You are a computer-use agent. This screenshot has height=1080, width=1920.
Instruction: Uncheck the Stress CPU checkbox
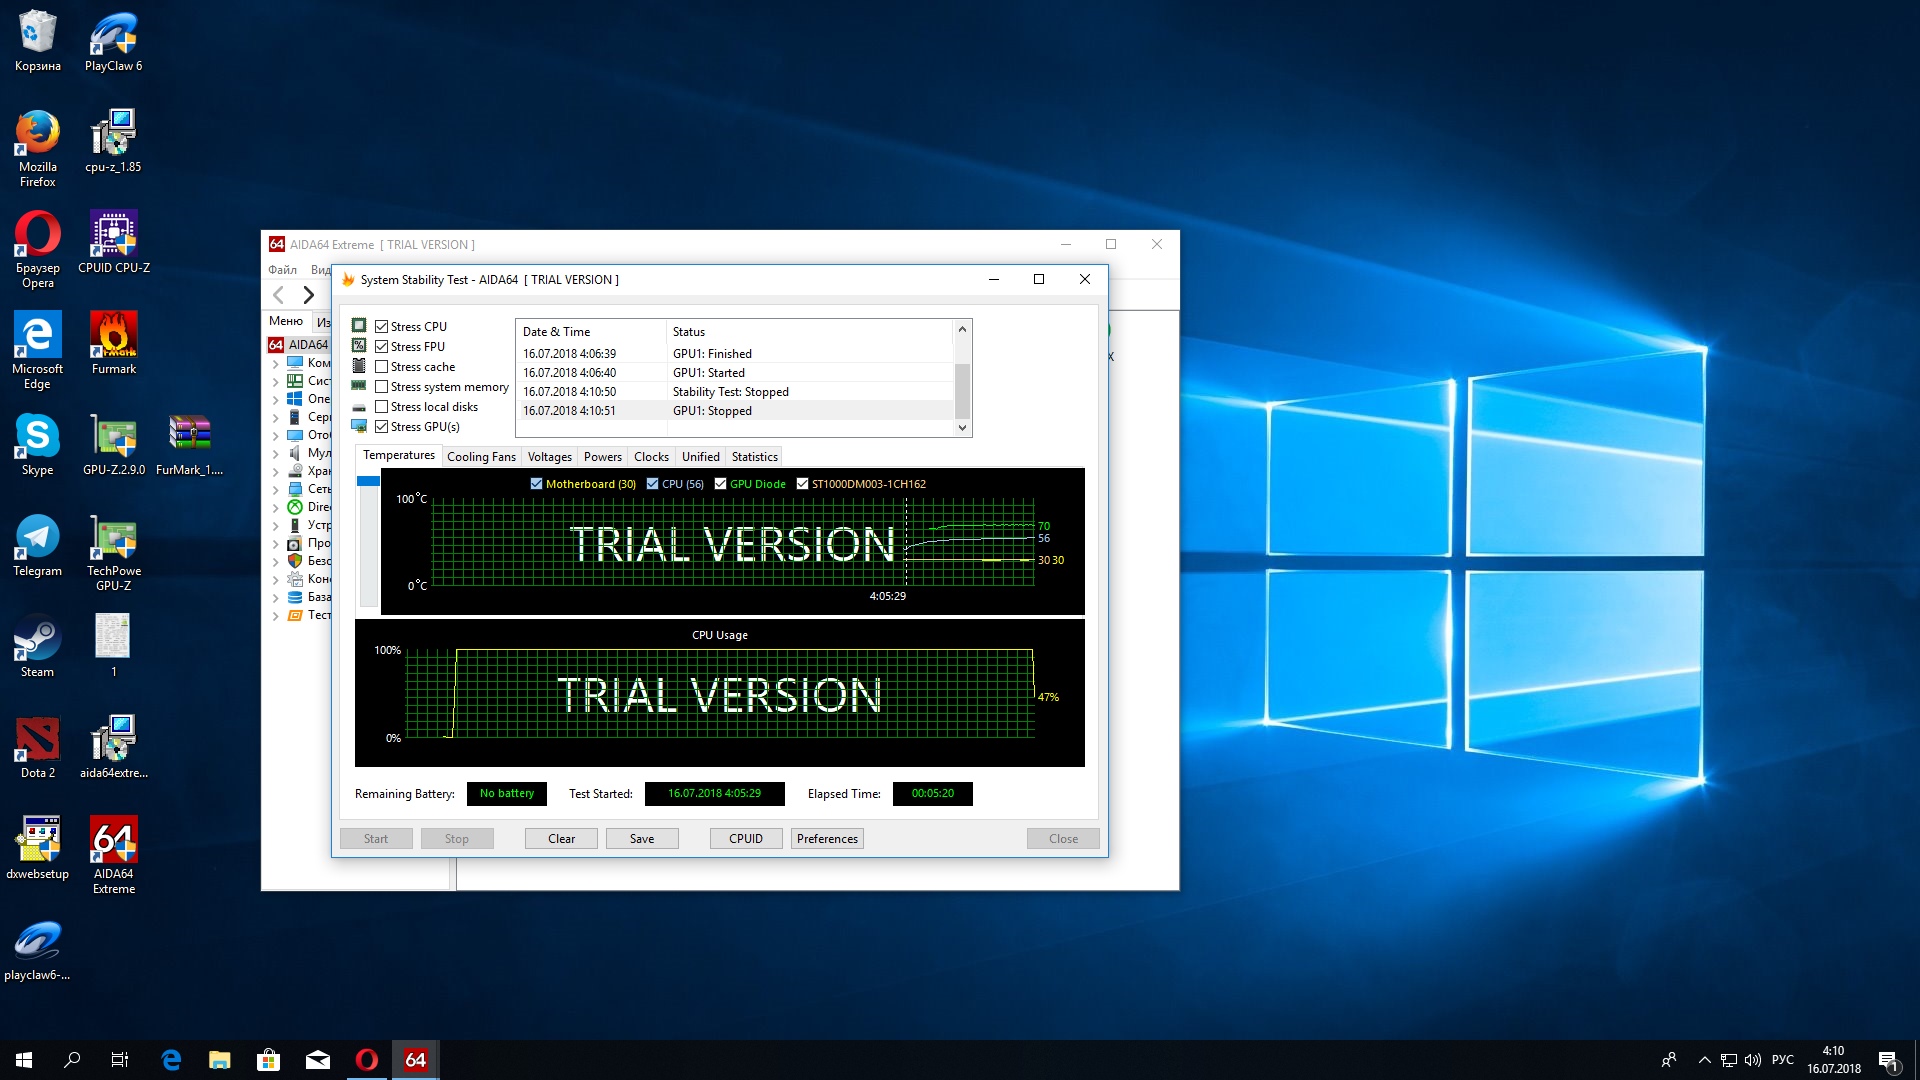coord(381,327)
